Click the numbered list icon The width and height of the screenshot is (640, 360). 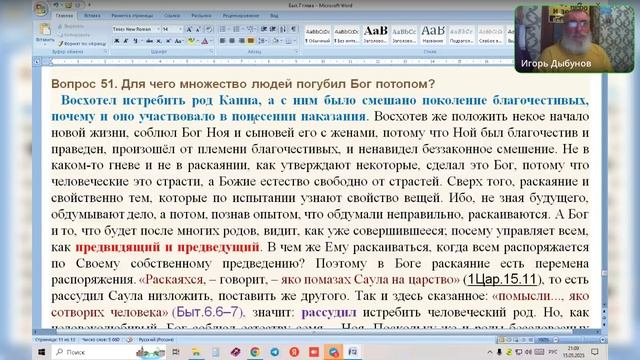click(x=237, y=29)
